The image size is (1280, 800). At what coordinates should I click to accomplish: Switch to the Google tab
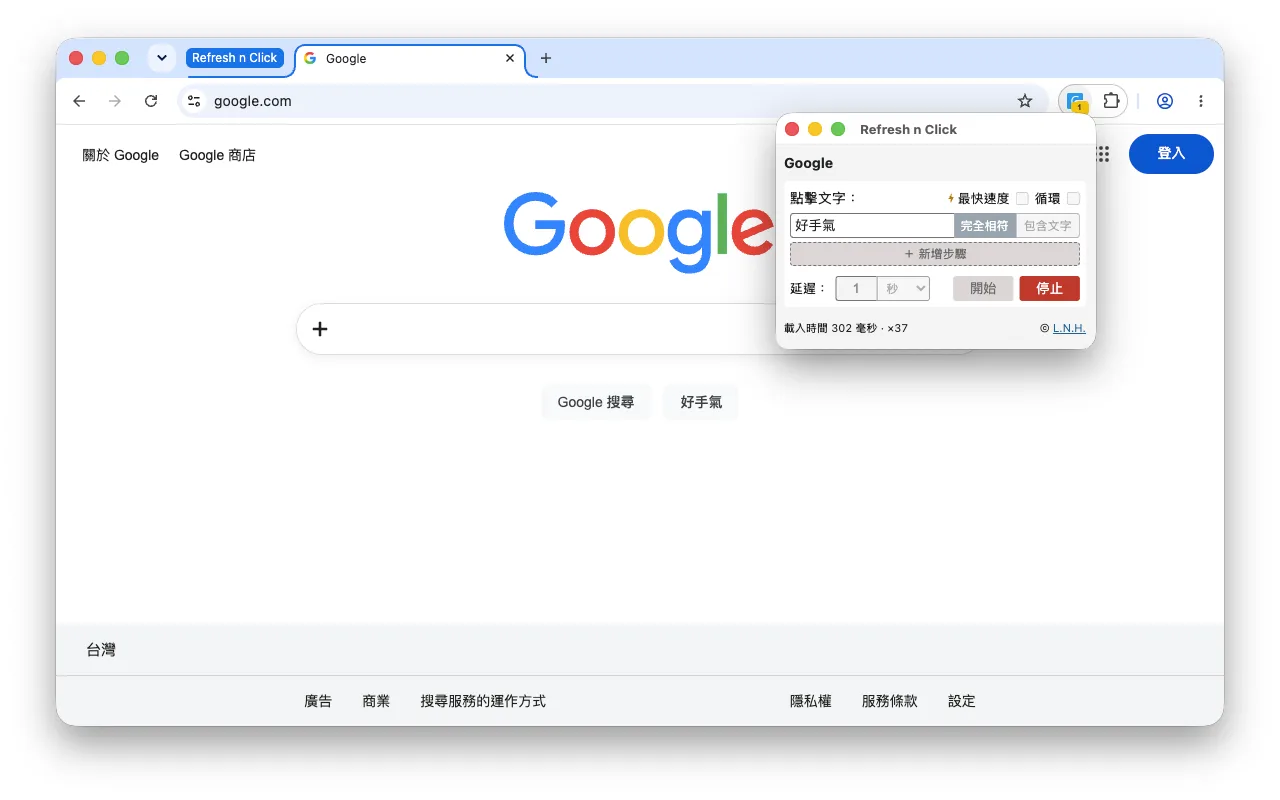(x=410, y=59)
